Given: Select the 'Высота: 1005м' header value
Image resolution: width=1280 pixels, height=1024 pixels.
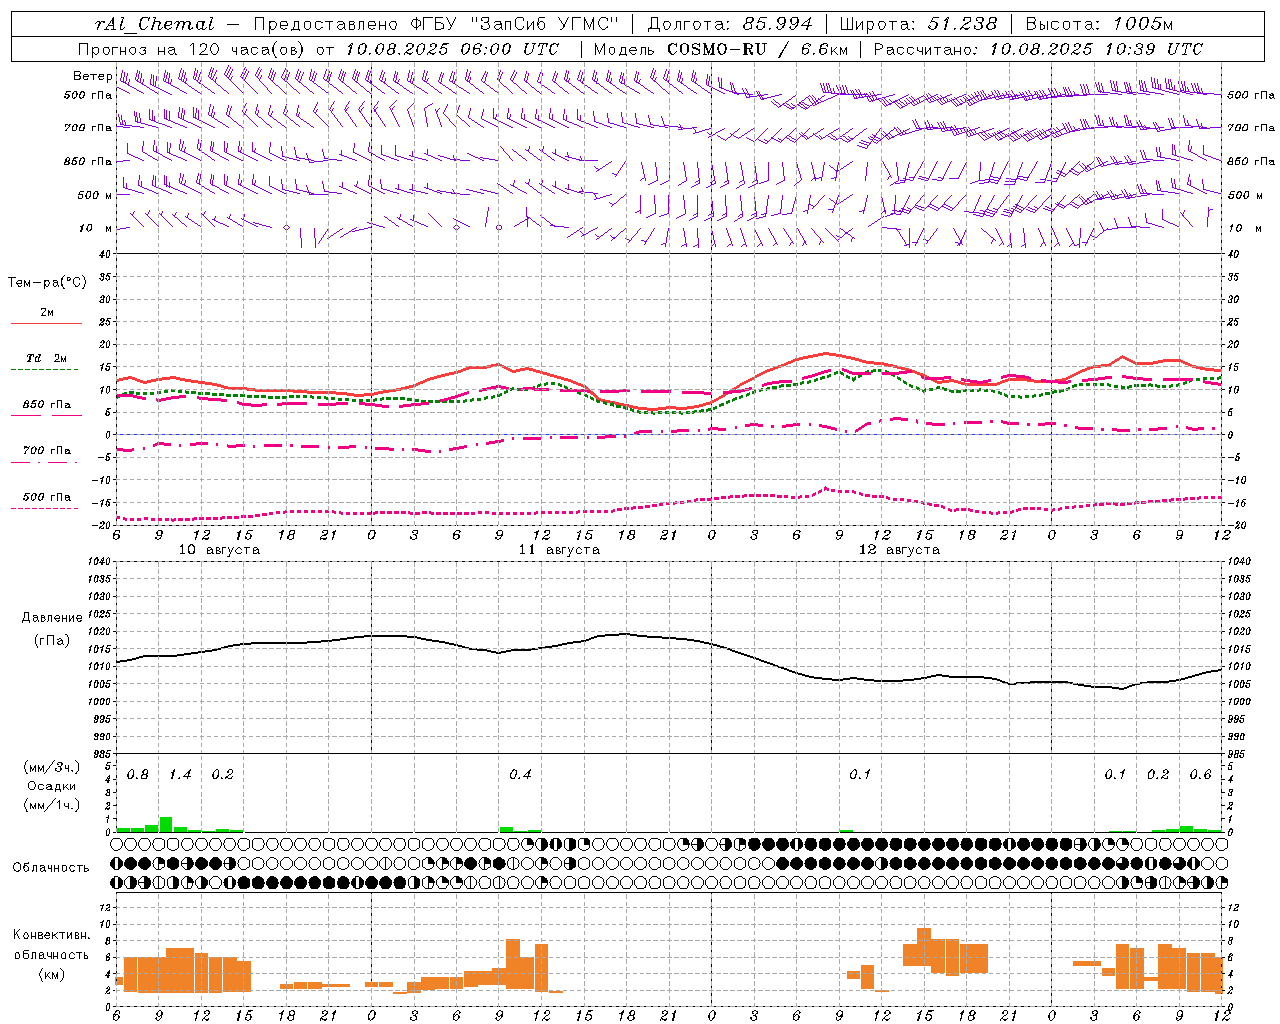Looking at the screenshot, I should tap(1099, 24).
